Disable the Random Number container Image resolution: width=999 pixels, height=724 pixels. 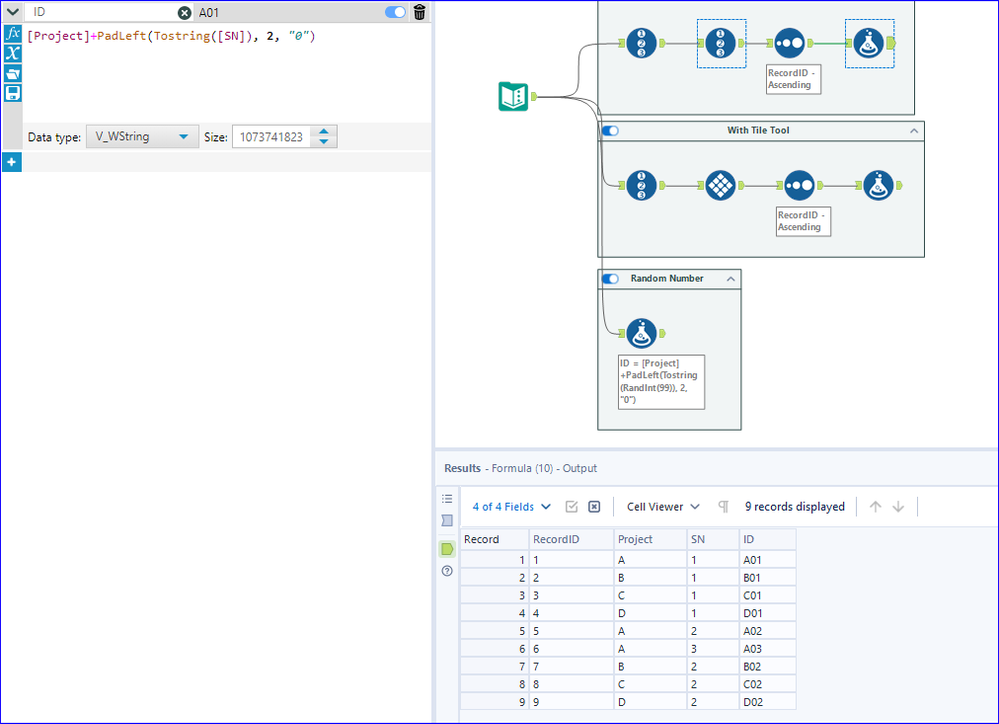[x=610, y=279]
